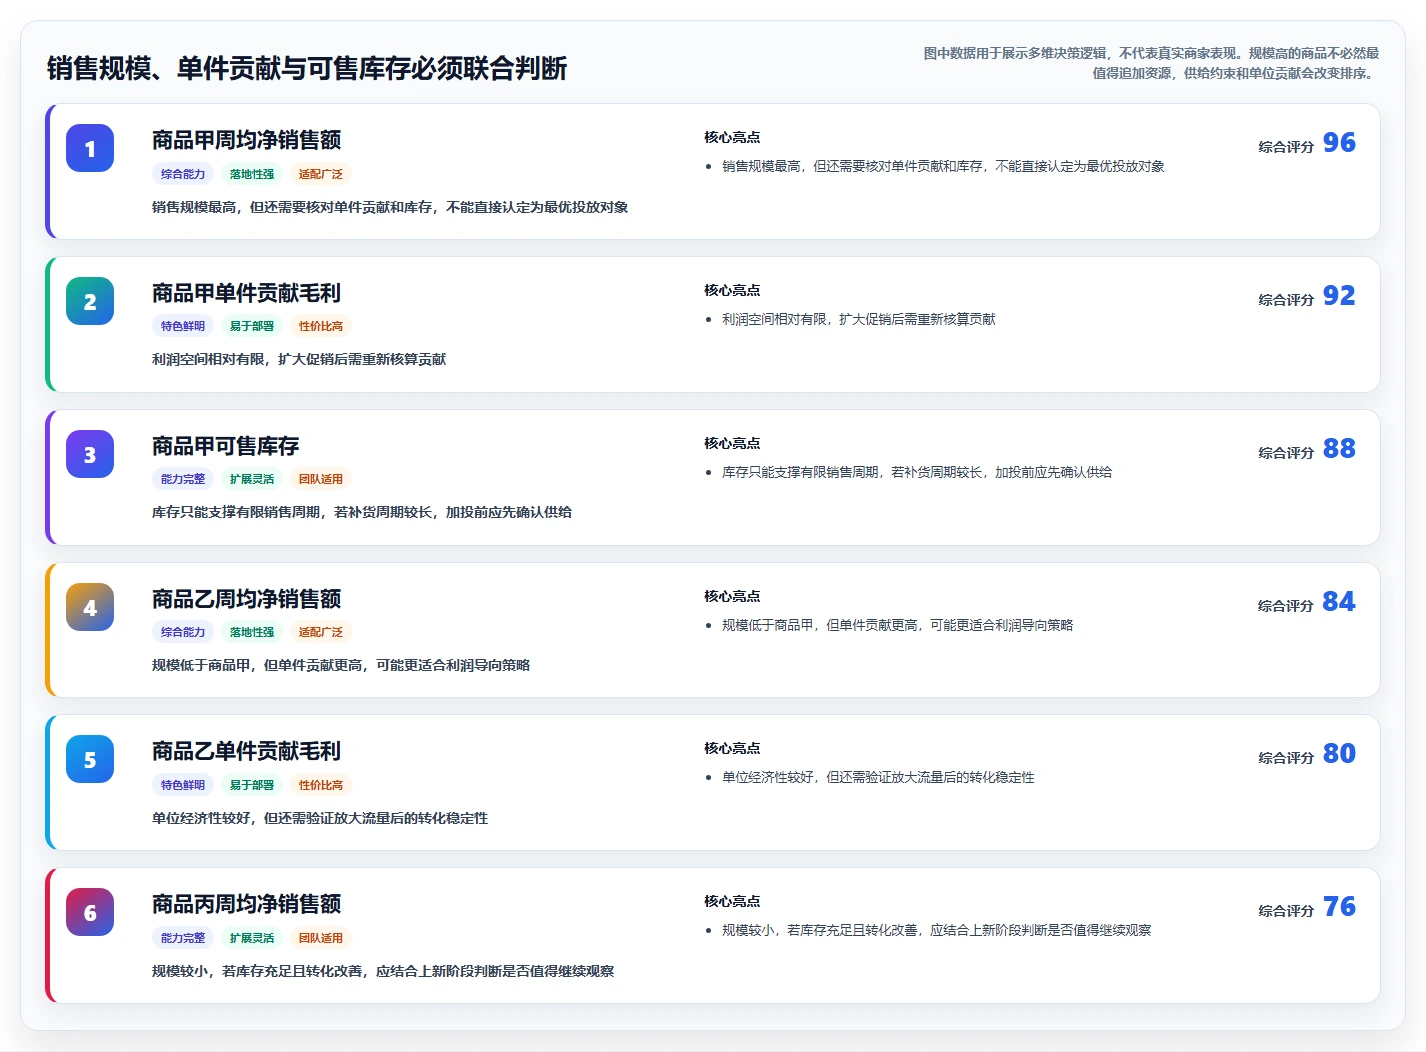Select the 商品甲可售库存 card title
1426x1052 pixels.
point(225,446)
